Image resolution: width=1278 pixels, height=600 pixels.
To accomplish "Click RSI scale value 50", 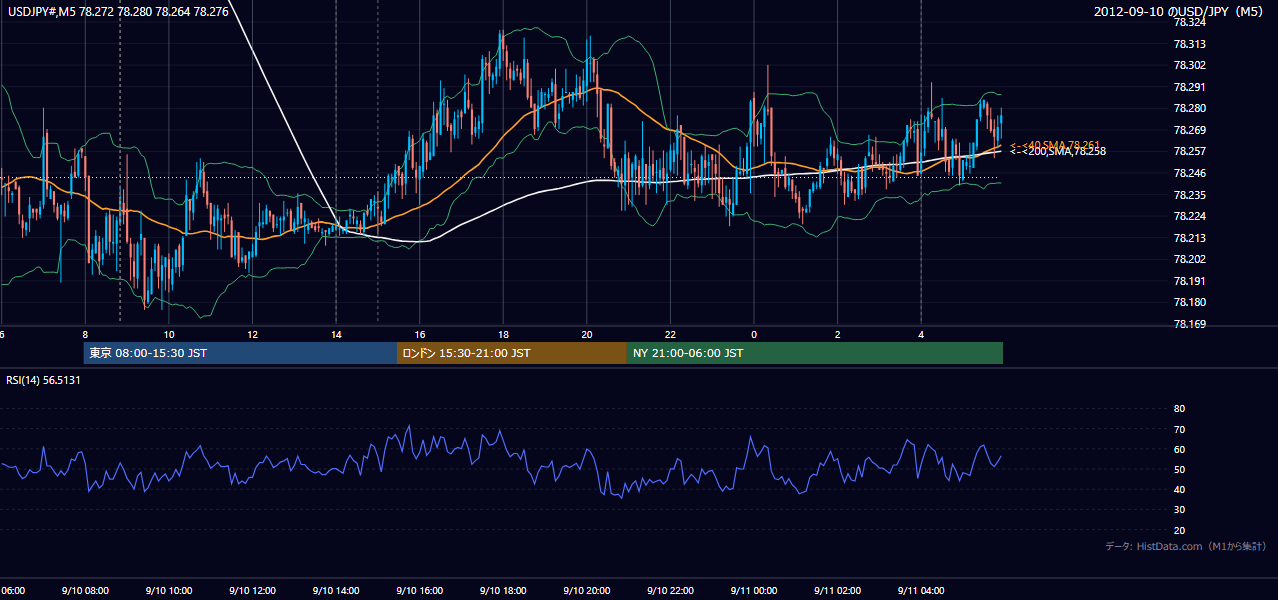I will point(1179,469).
